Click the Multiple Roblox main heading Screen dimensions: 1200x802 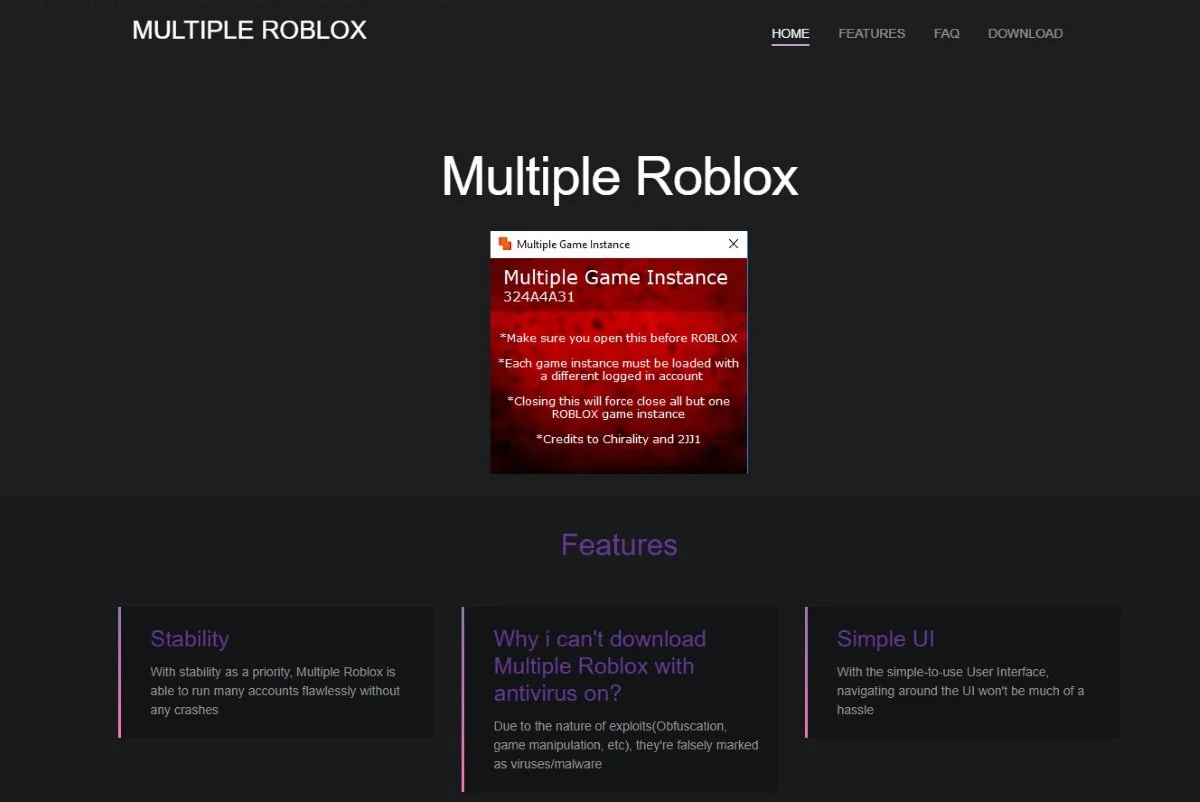pos(619,177)
